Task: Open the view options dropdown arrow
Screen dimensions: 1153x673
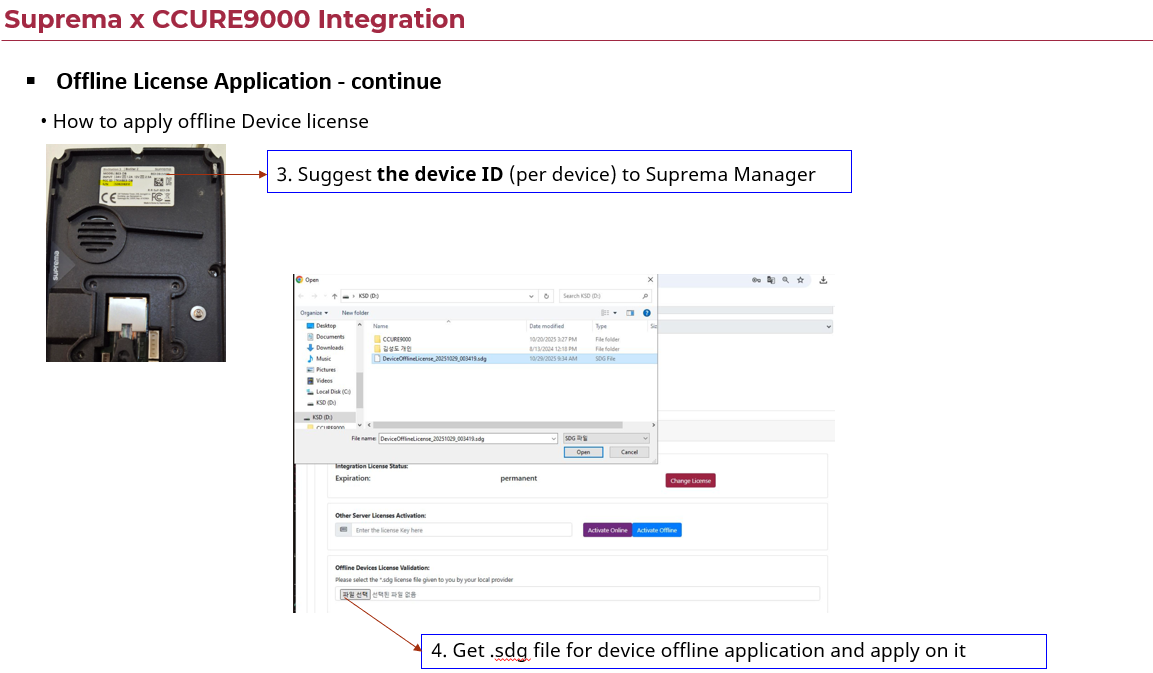Action: coord(615,313)
